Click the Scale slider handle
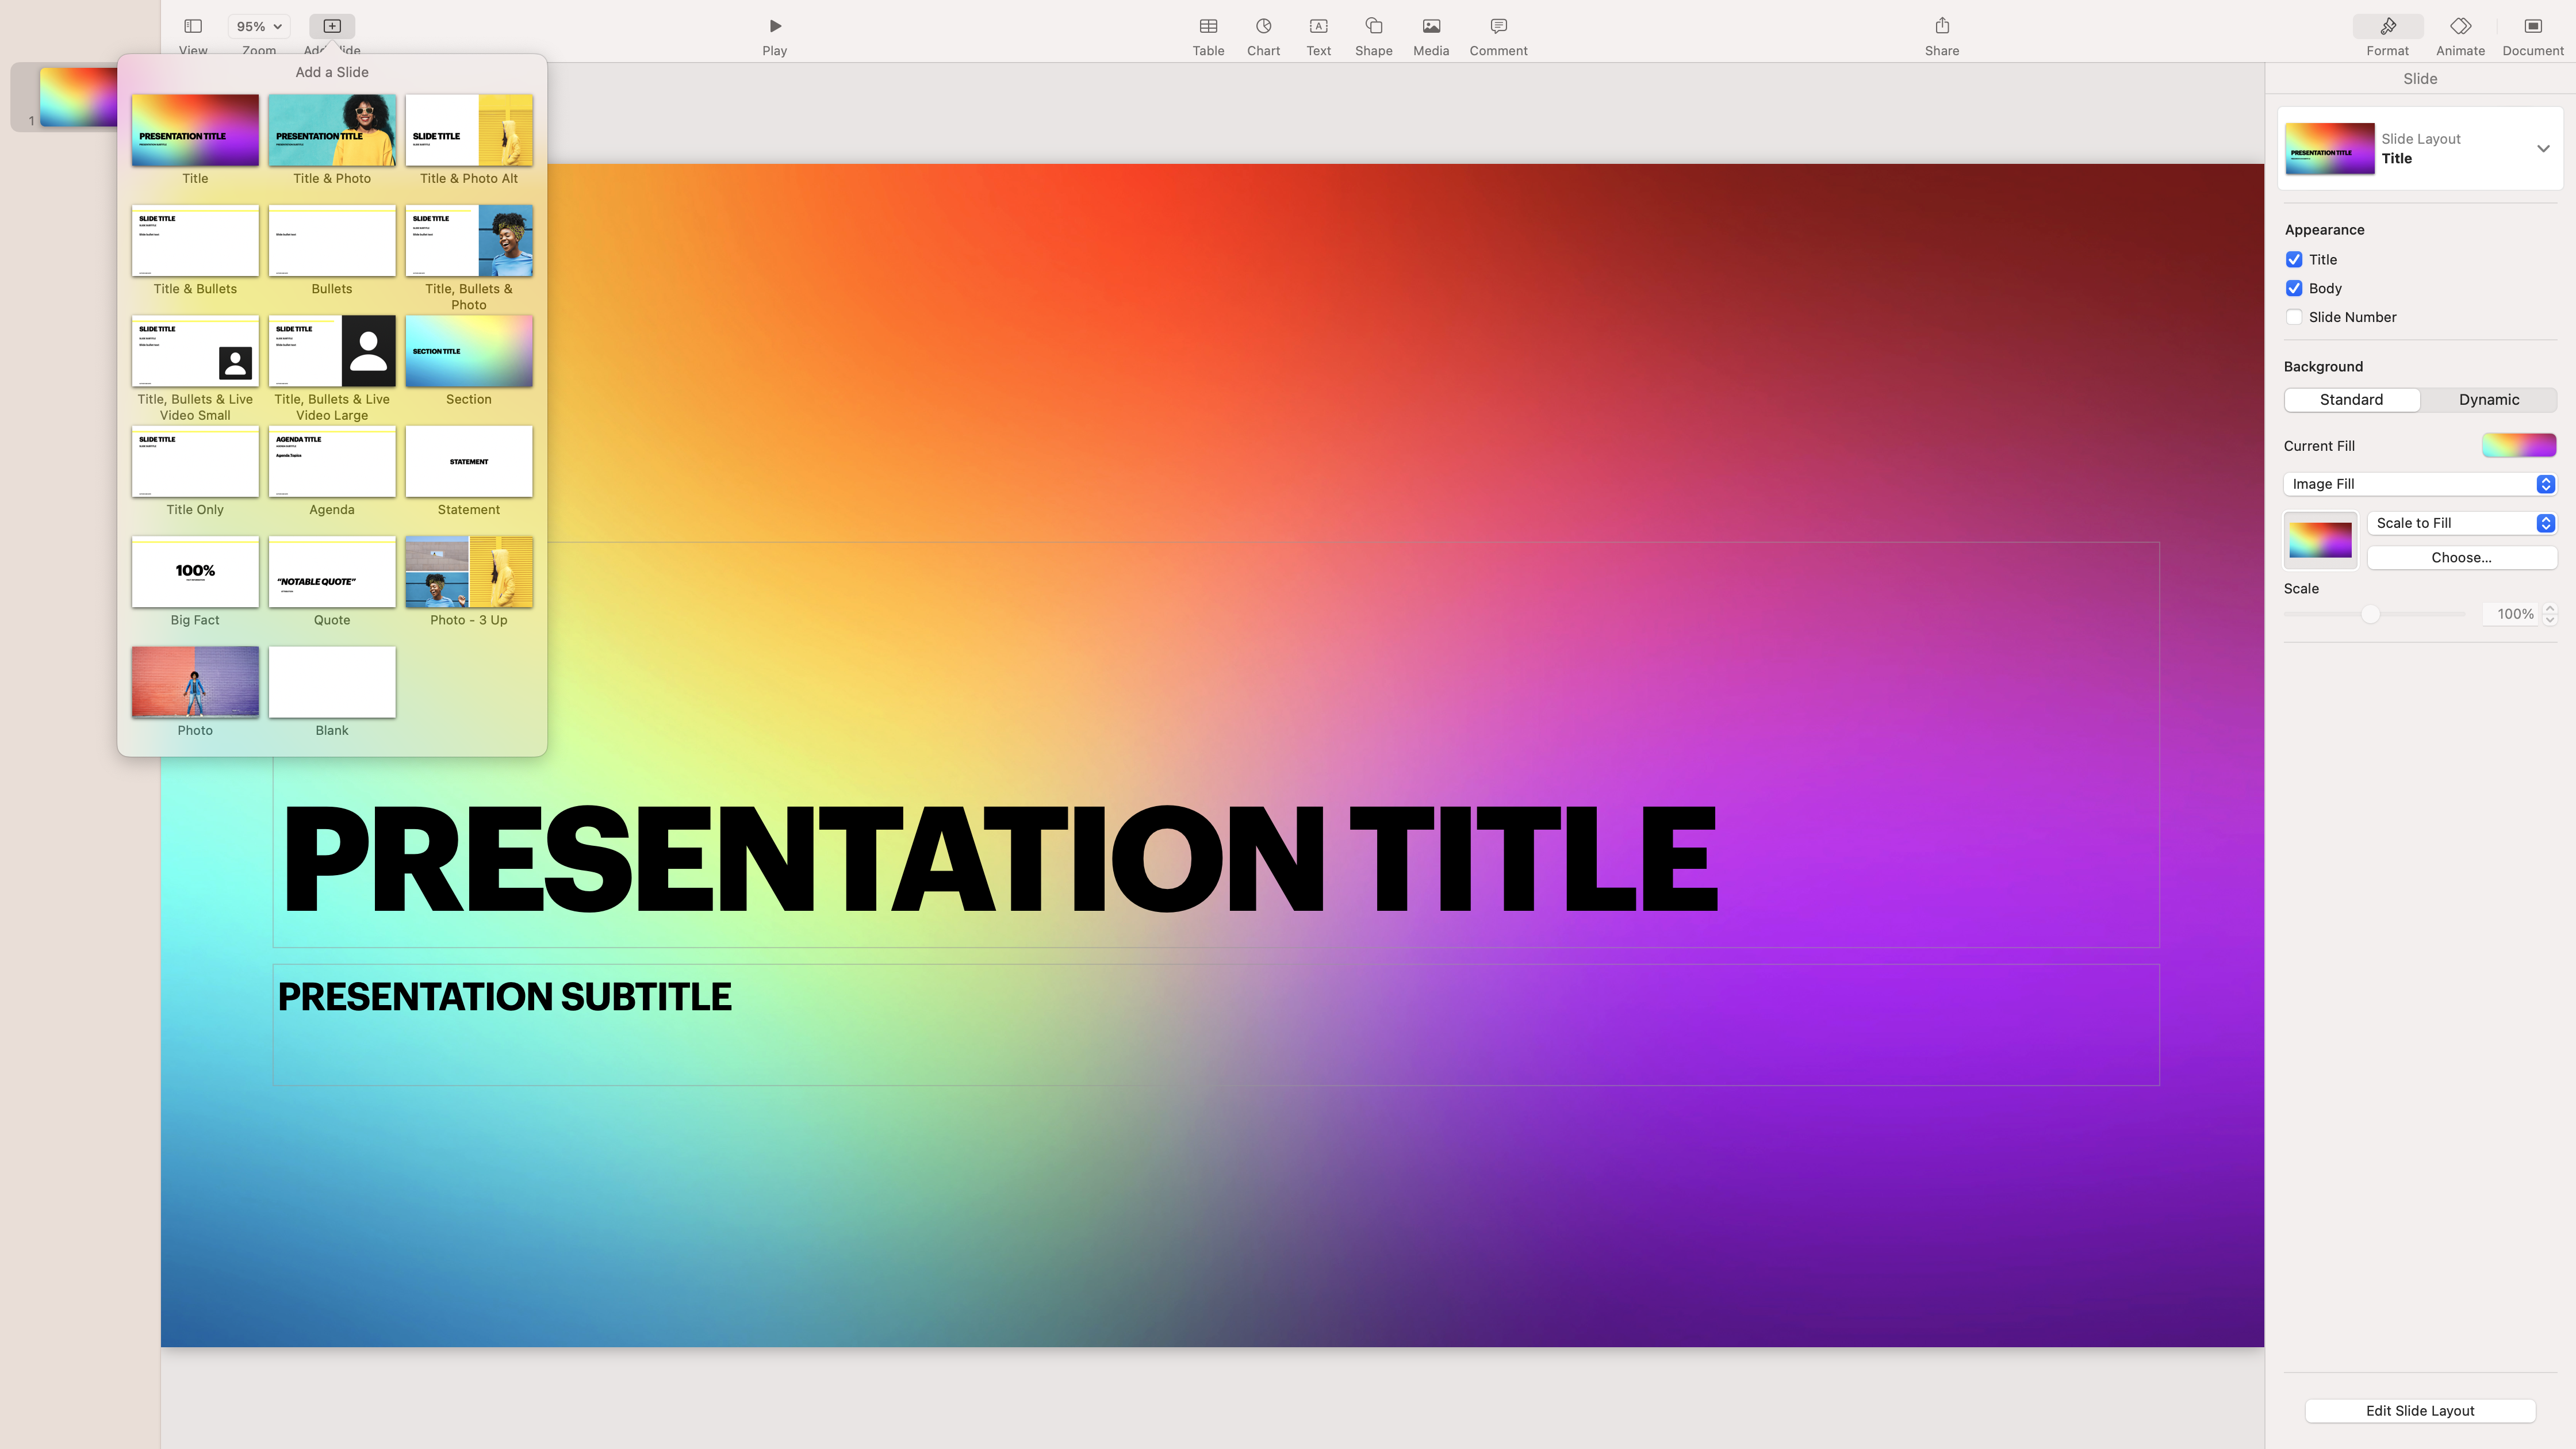The height and width of the screenshot is (1449, 2576). (x=2370, y=615)
